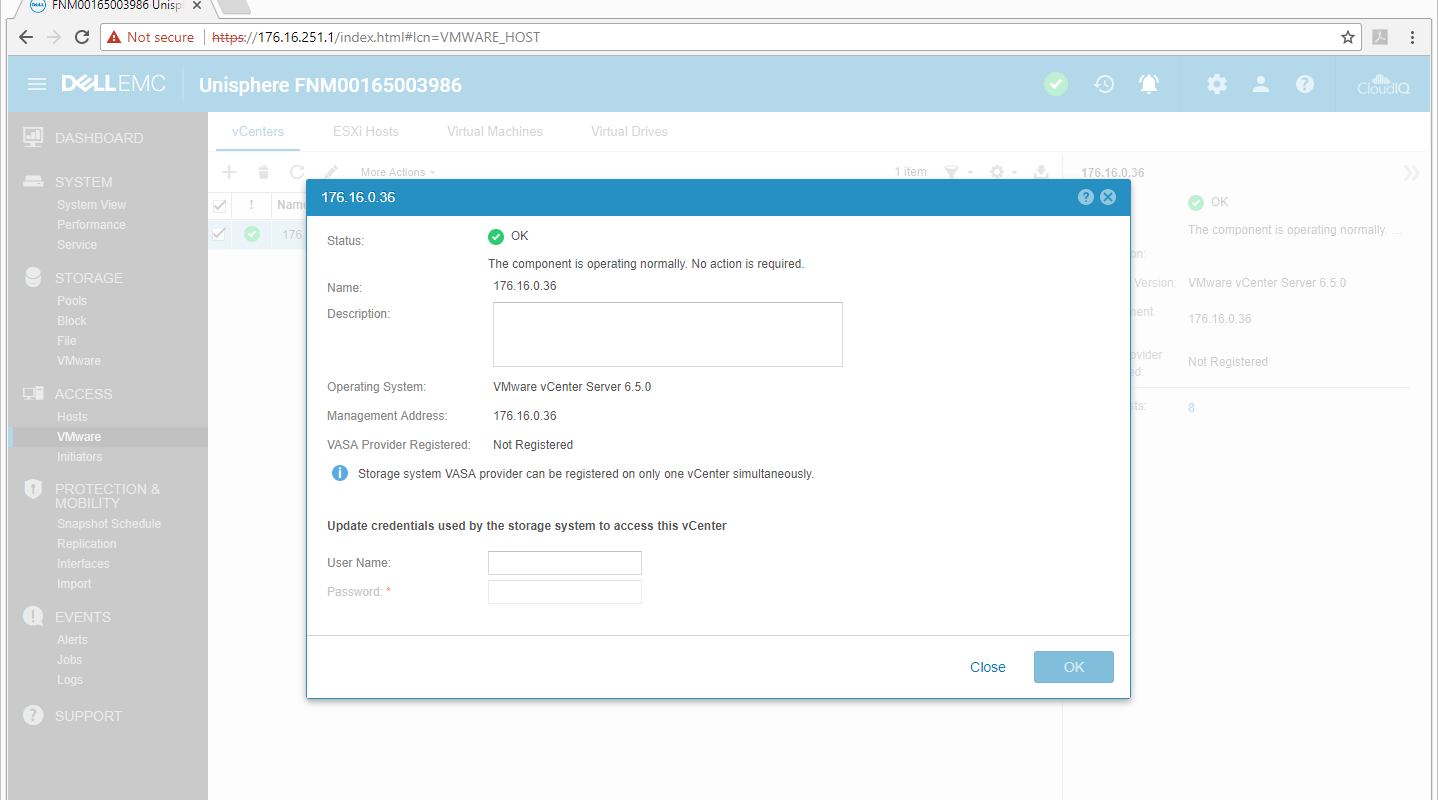Click the bookmark star in address bar
This screenshot has height=800, width=1438.
tap(1348, 37)
